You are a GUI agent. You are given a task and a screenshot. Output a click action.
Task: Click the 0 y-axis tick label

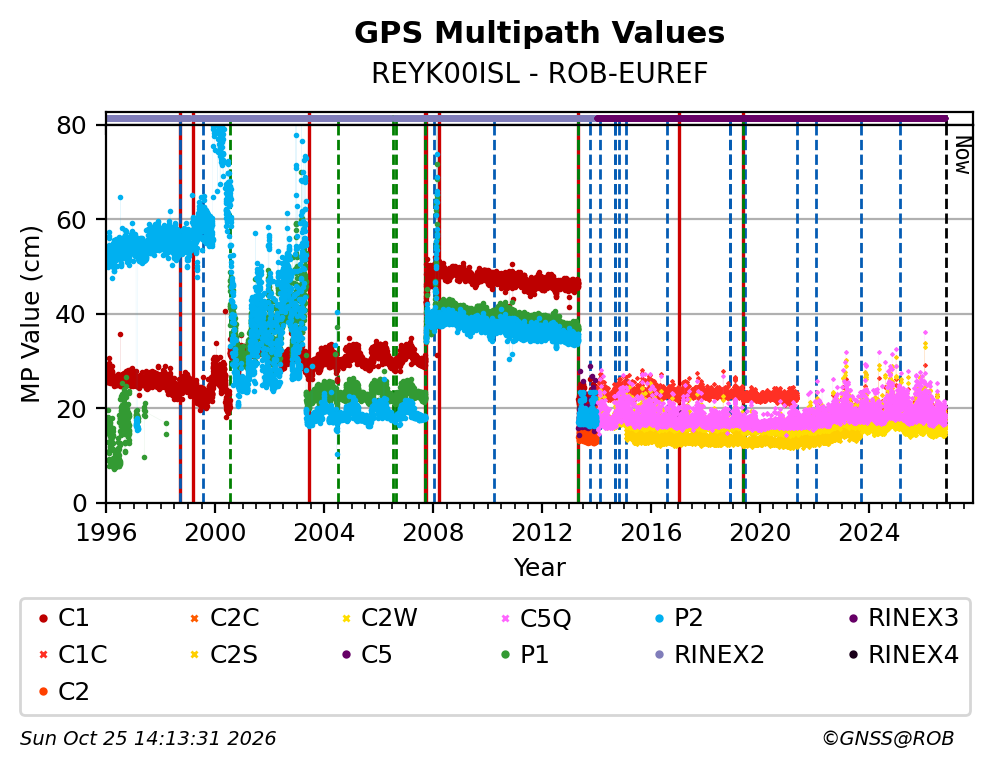click(80, 503)
